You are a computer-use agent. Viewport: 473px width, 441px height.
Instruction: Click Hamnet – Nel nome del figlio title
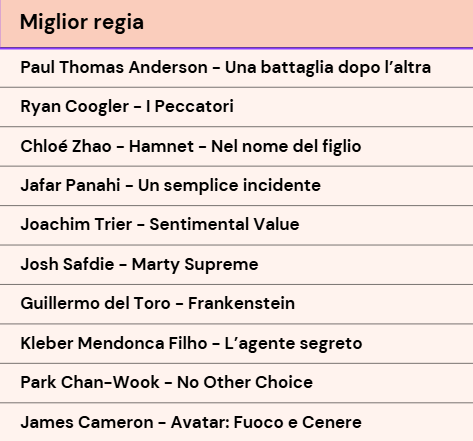pos(245,147)
